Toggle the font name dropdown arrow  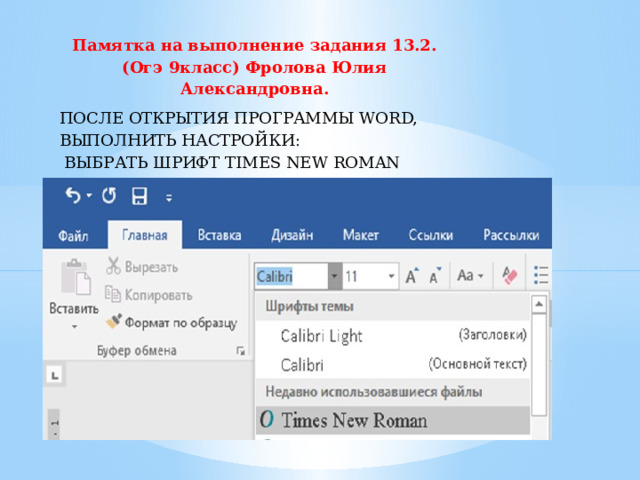[x=335, y=276]
